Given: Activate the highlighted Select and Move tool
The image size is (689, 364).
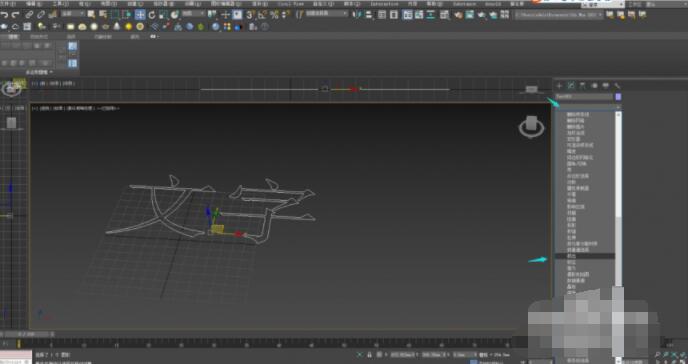Looking at the screenshot, I should point(140,15).
